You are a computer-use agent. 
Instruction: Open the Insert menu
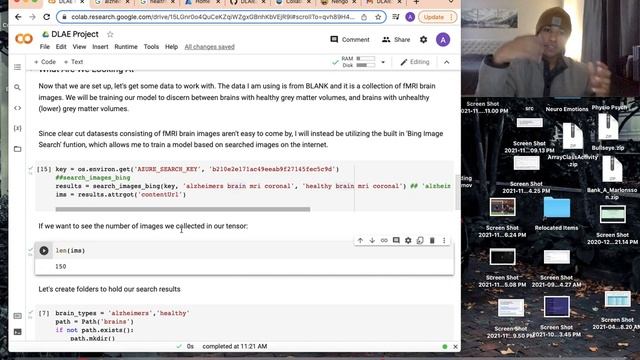pyautogui.click(x=100, y=47)
